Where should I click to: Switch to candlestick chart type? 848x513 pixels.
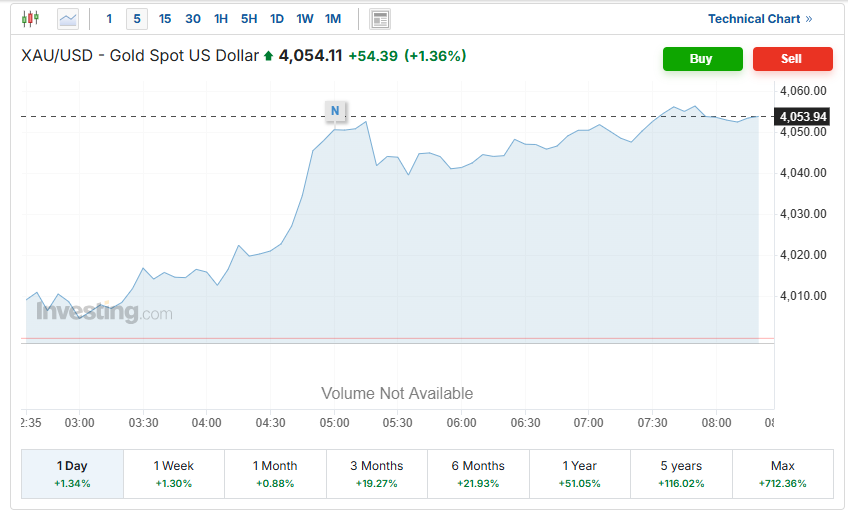[30, 19]
